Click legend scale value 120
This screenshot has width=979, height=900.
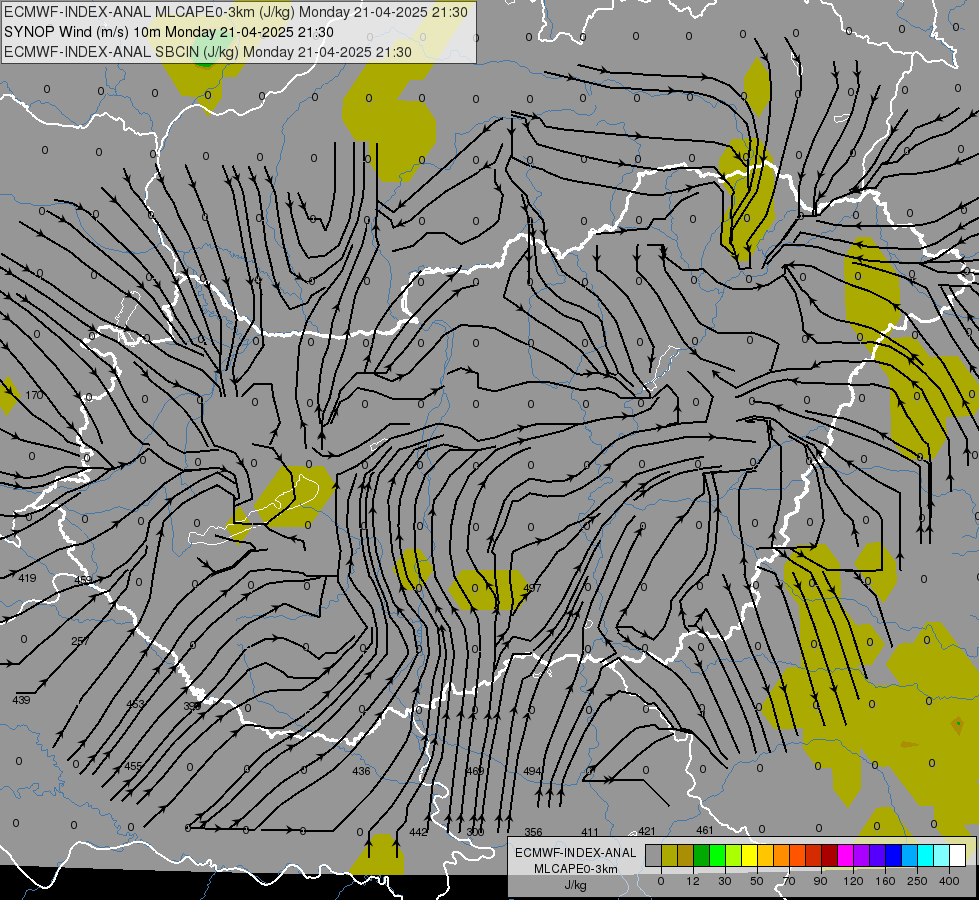(x=853, y=881)
